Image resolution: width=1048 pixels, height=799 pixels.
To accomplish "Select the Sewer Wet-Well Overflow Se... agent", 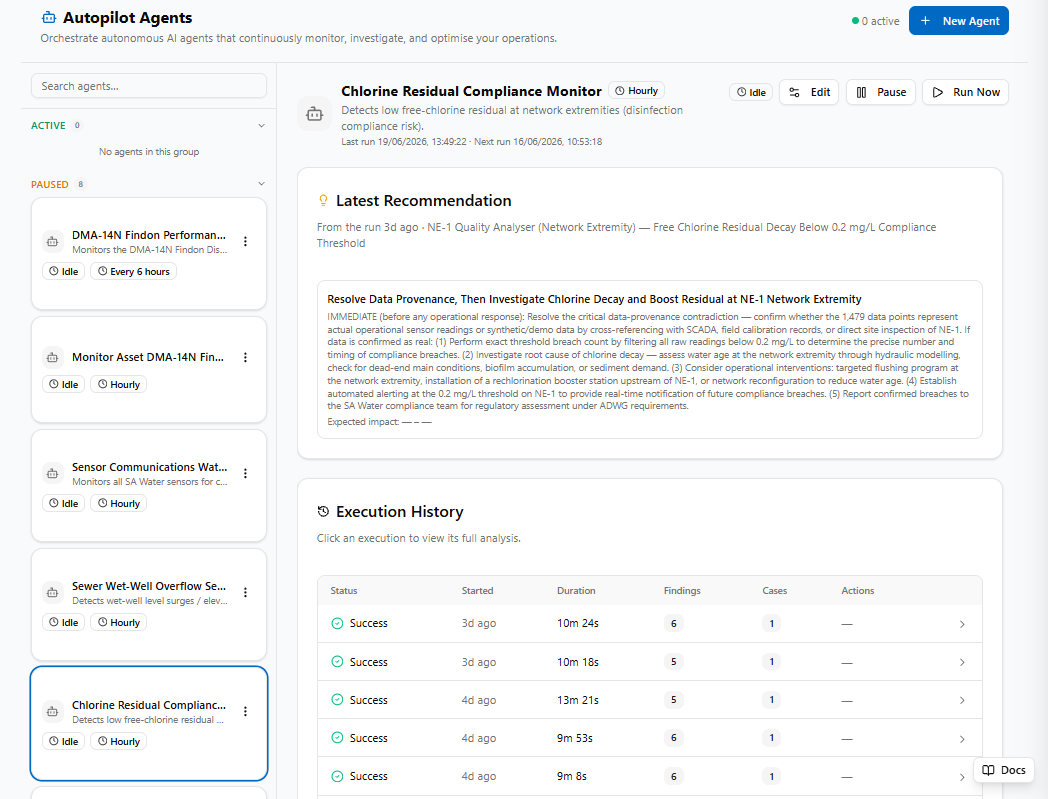I will coord(149,604).
